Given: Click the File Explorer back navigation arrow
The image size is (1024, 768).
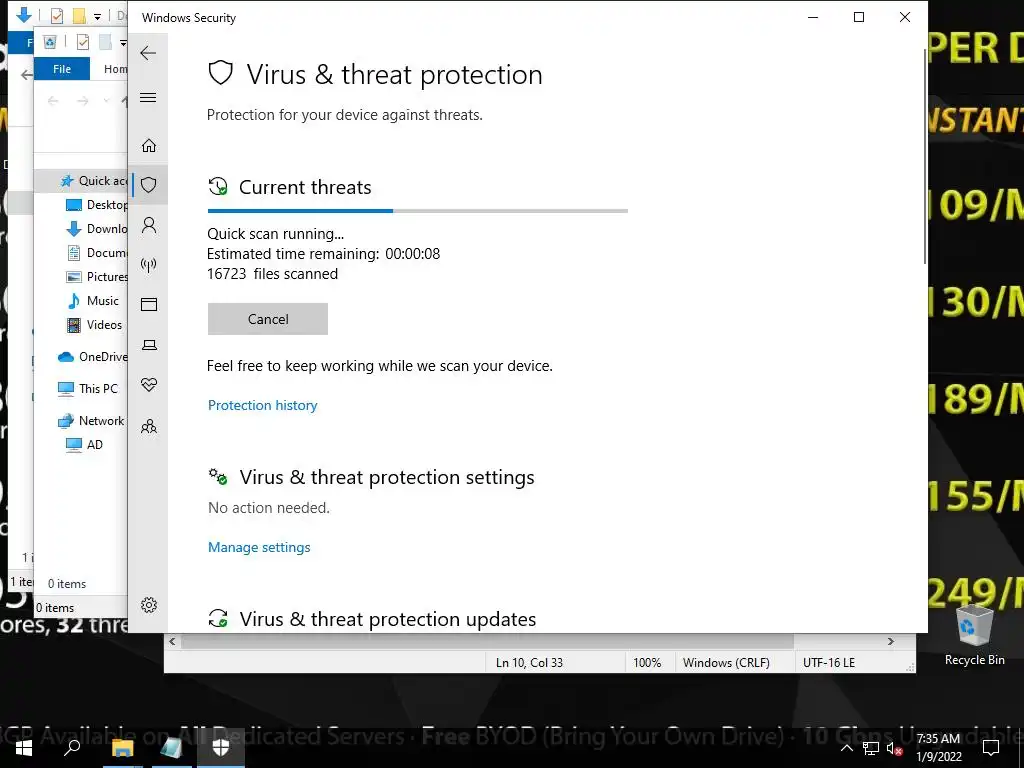Looking at the screenshot, I should pyautogui.click(x=53, y=100).
